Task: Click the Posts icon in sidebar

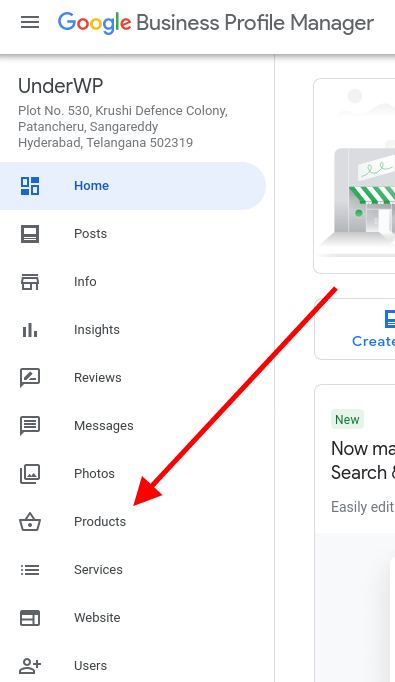Action: [x=30, y=234]
